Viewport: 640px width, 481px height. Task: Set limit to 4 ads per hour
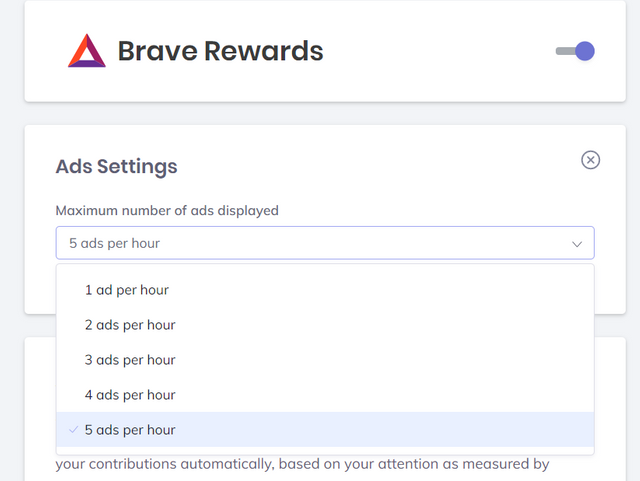[x=325, y=395]
